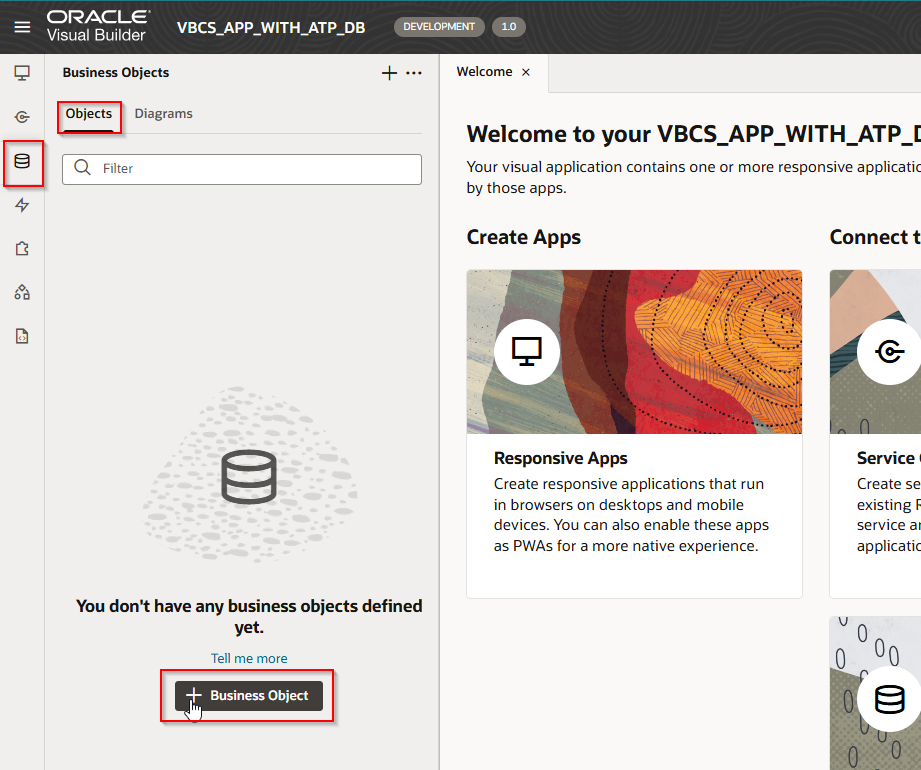The width and height of the screenshot is (921, 770).
Task: Open Processes lightning bolt navigator icon
Action: [22, 205]
